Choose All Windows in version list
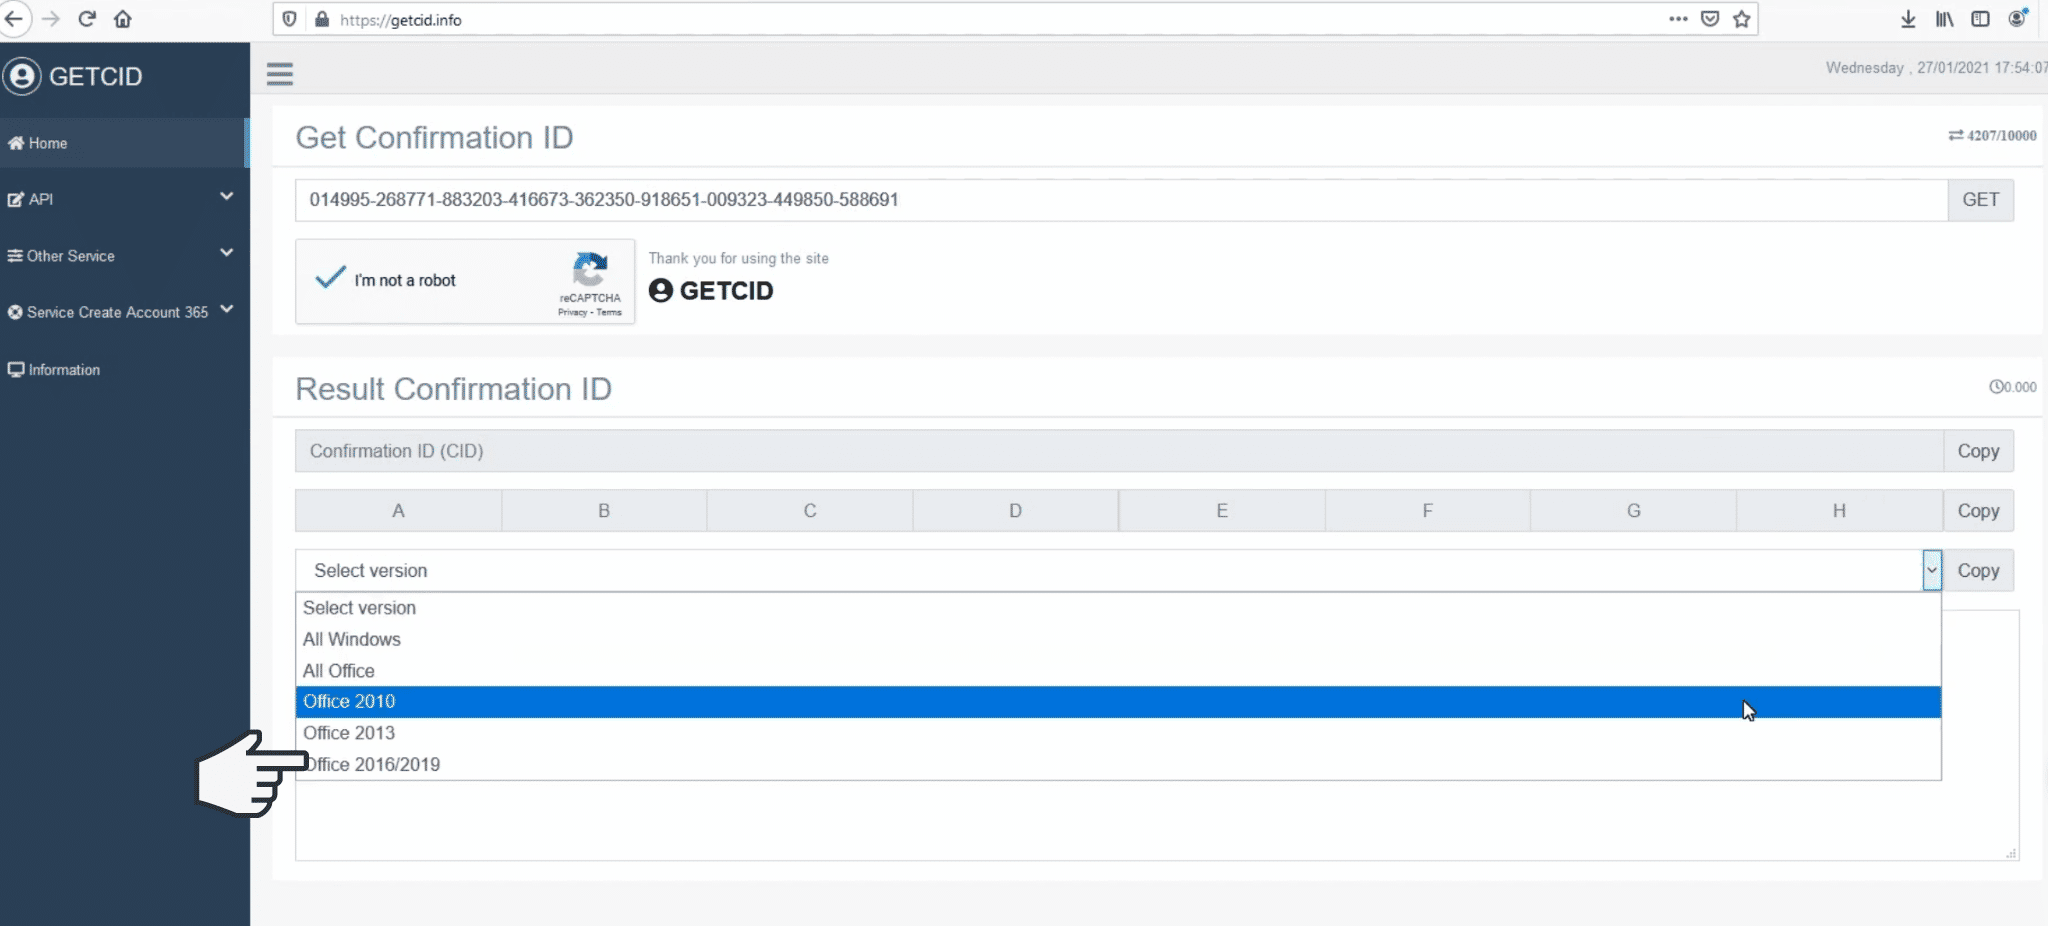 [x=352, y=639]
